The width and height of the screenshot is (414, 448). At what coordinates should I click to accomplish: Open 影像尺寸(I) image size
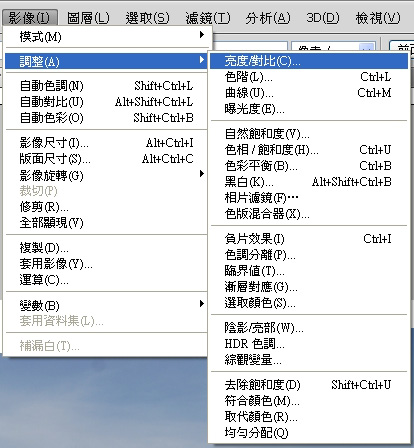pyautogui.click(x=106, y=143)
